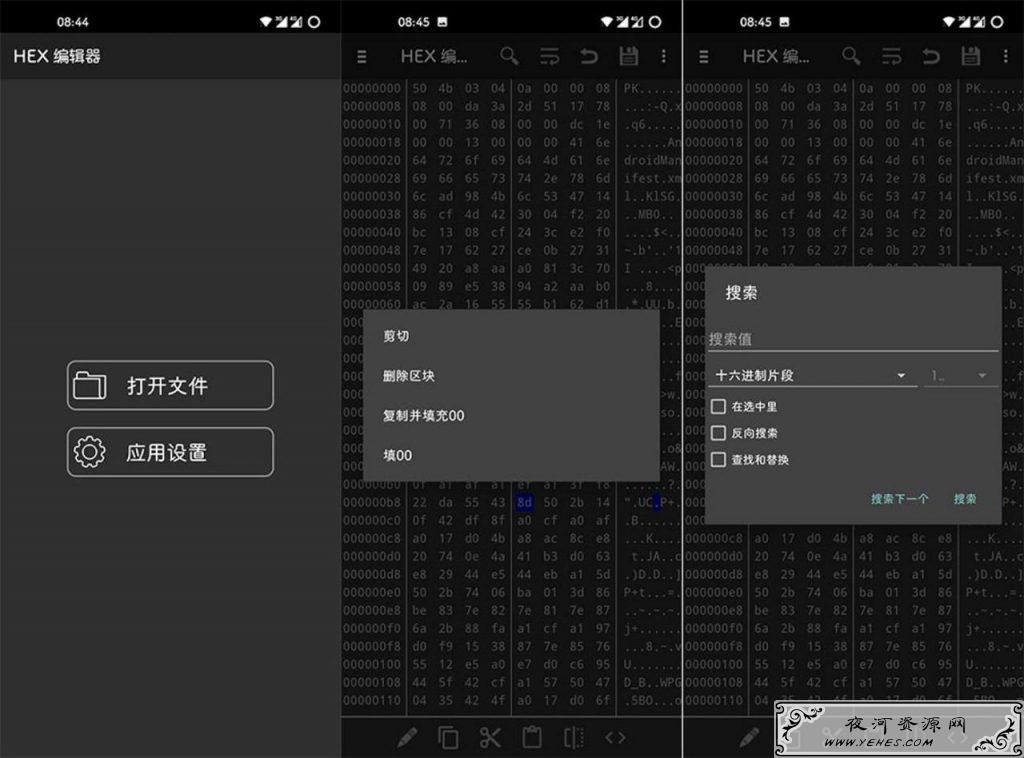Open the hamburger menu in right screen
The width and height of the screenshot is (1024, 758).
tap(703, 57)
